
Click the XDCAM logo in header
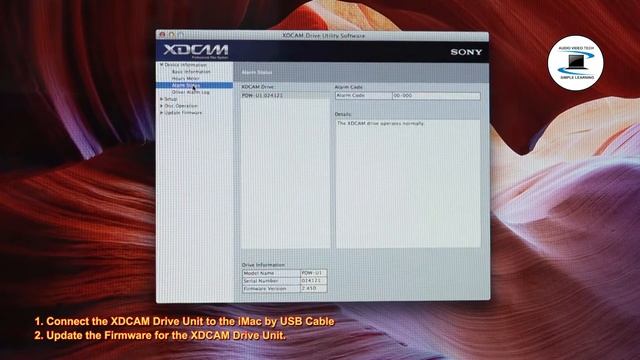196,51
